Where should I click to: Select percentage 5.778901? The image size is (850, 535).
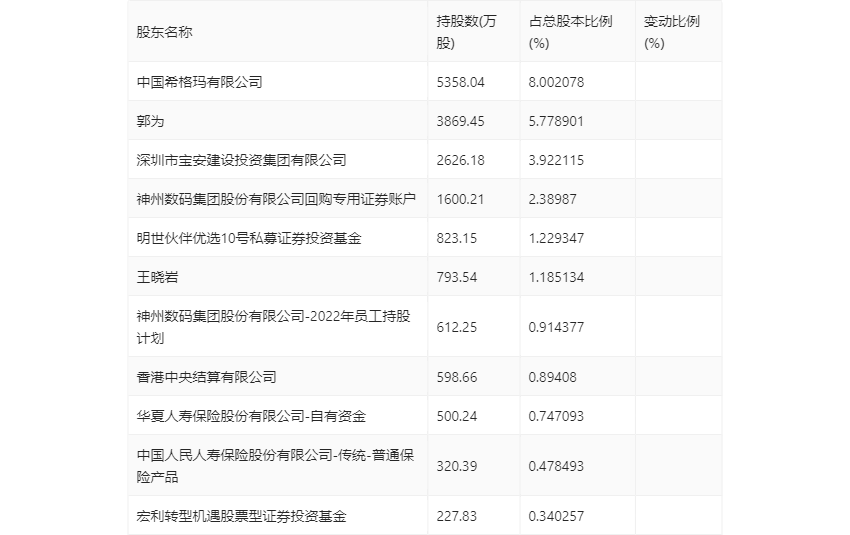point(556,121)
